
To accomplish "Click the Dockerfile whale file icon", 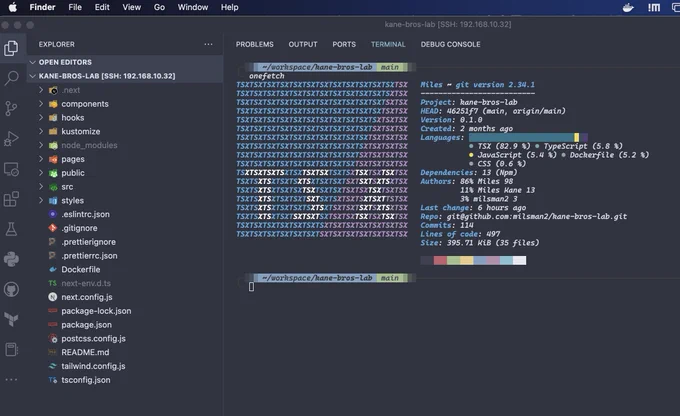I will click(53, 269).
